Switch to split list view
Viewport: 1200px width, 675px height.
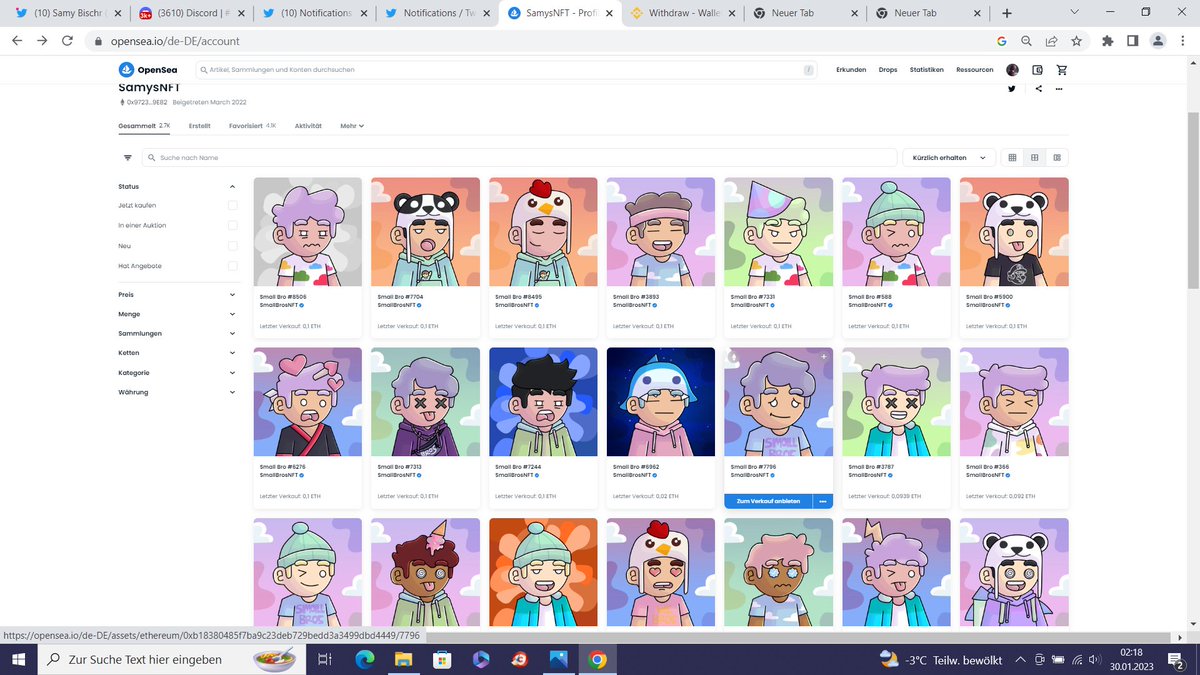1057,158
